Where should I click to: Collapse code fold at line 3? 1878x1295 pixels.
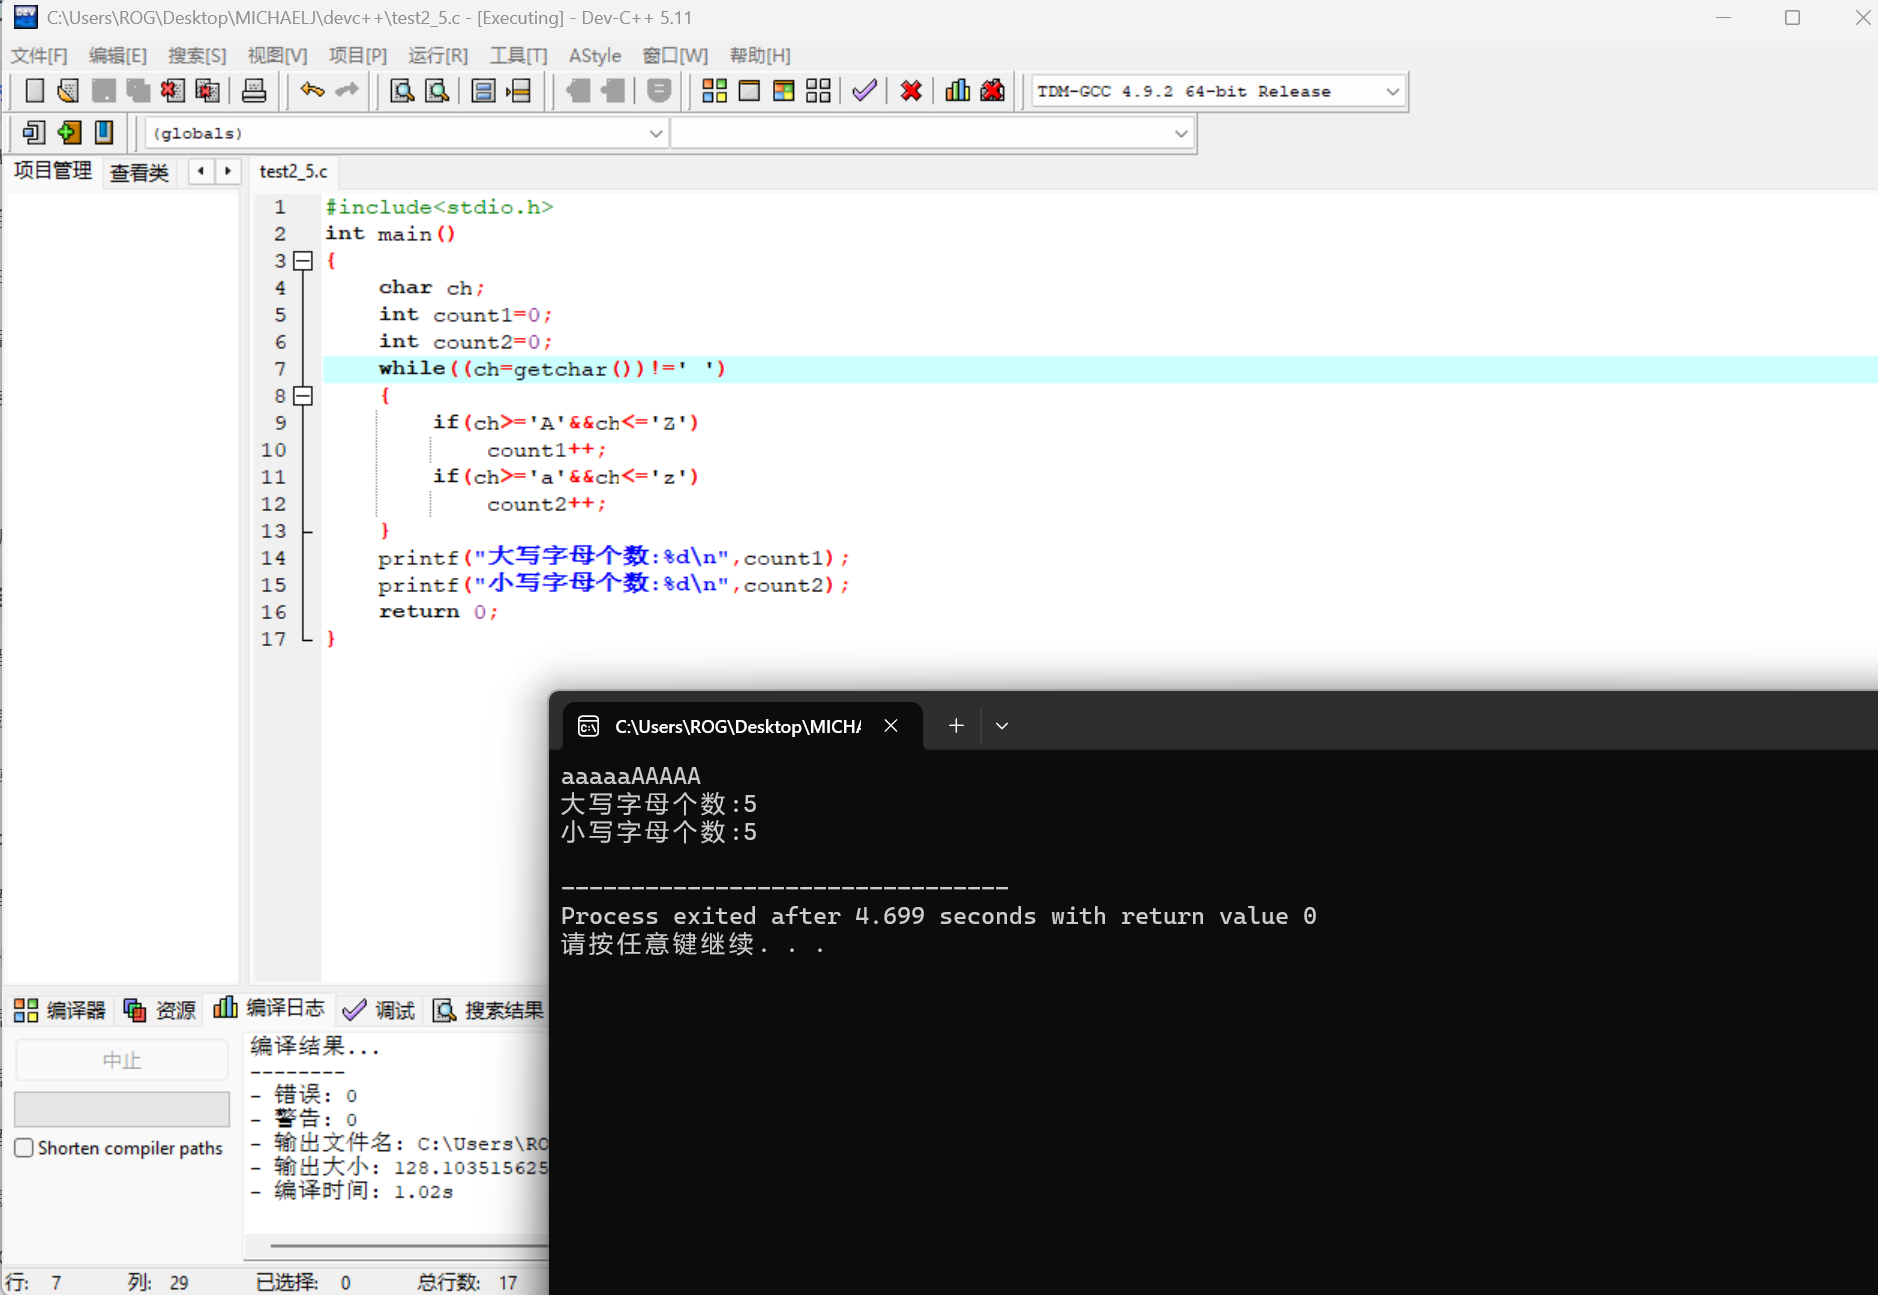[x=303, y=261]
